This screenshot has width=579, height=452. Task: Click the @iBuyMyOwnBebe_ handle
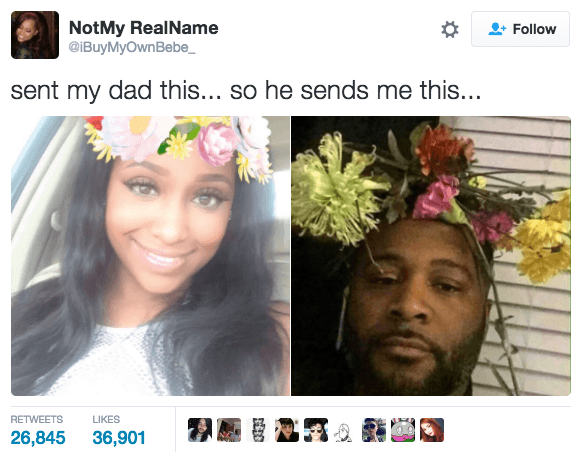tap(132, 48)
